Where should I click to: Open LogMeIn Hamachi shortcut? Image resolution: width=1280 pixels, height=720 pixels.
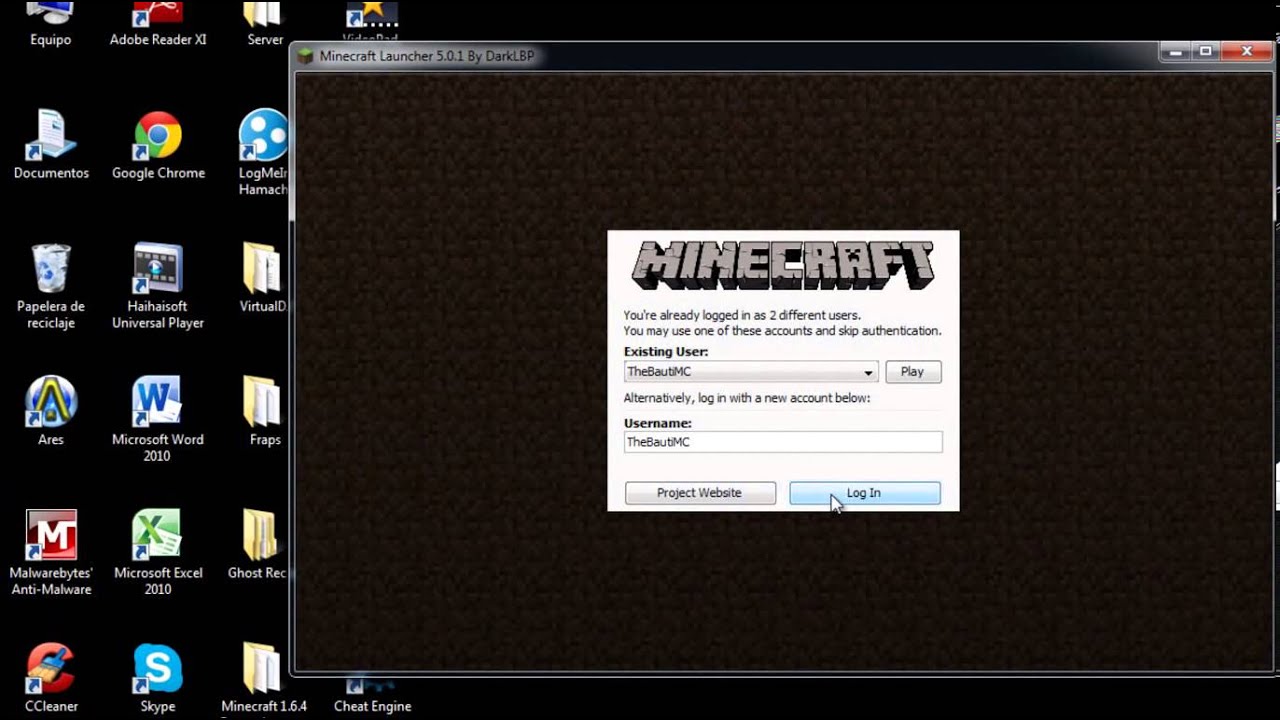coord(264,152)
